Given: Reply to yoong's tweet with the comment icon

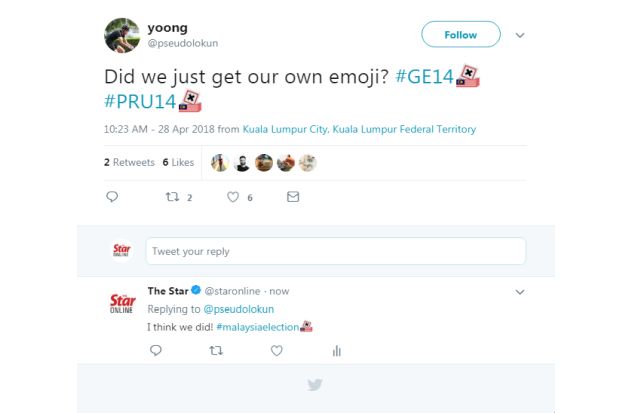Looking at the screenshot, I should click(x=112, y=198).
